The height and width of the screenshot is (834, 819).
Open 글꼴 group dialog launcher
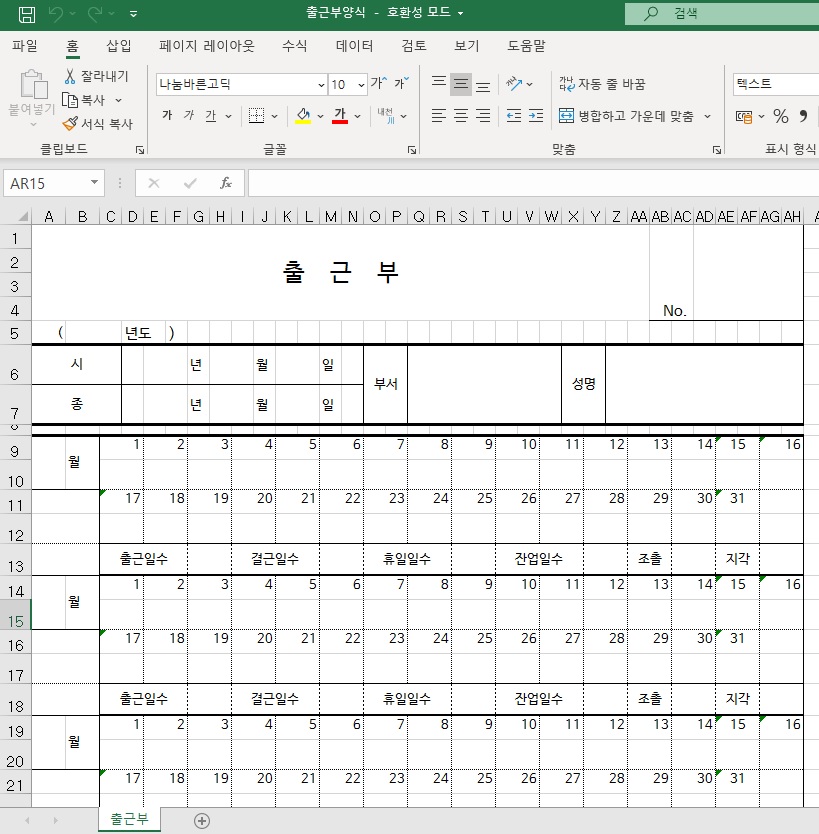(x=412, y=150)
